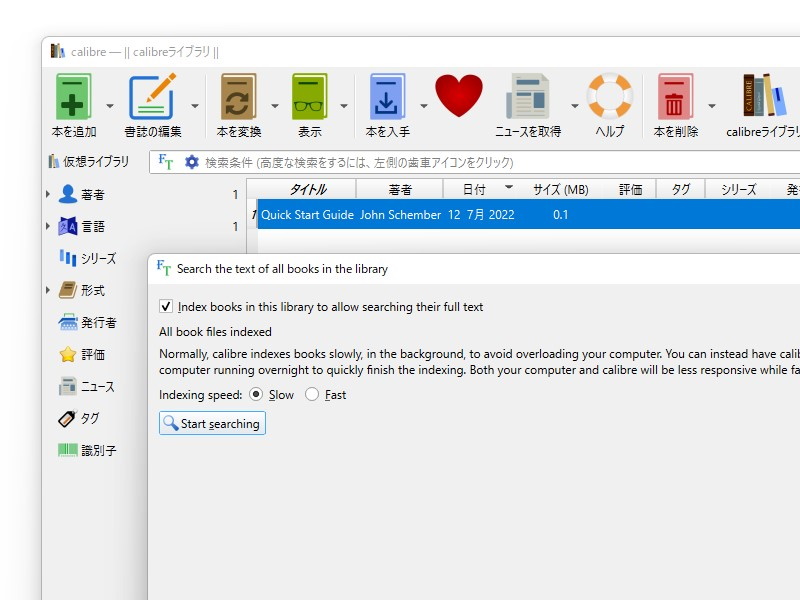Open 仮想ライブラリ virtual library button
Image resolution: width=800 pixels, height=600 pixels.
click(88, 162)
